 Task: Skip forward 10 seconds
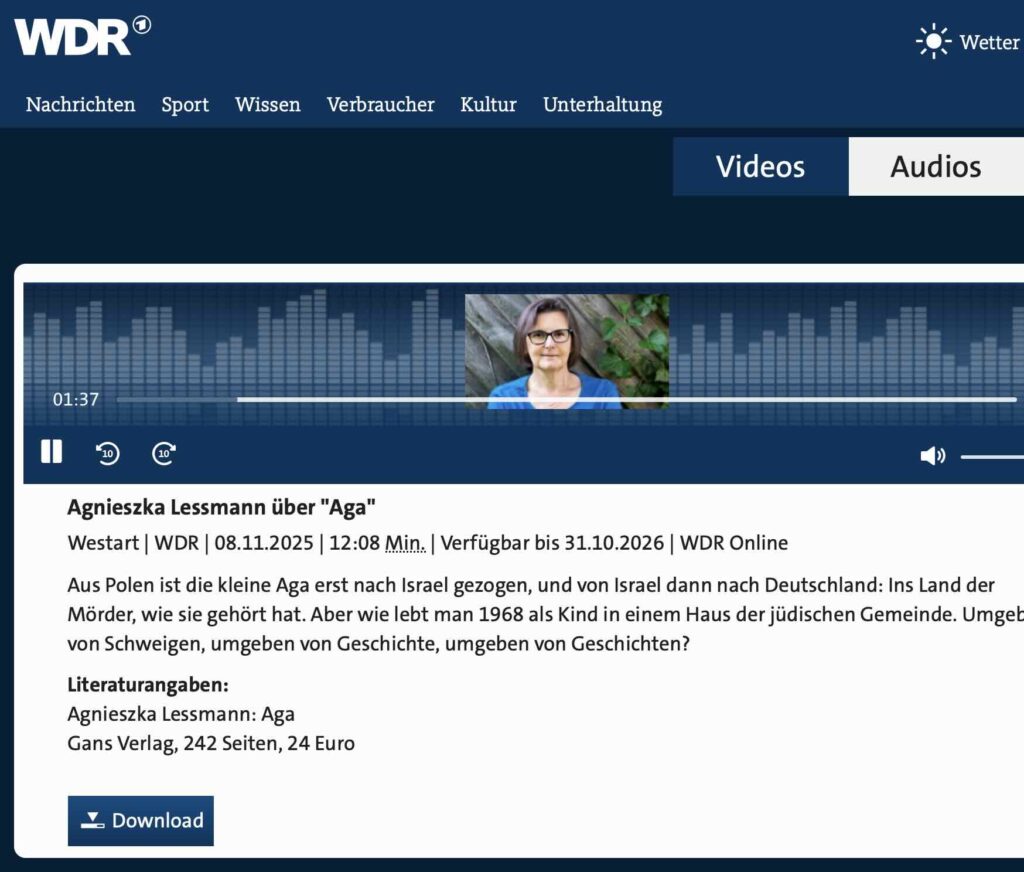pyautogui.click(x=164, y=454)
